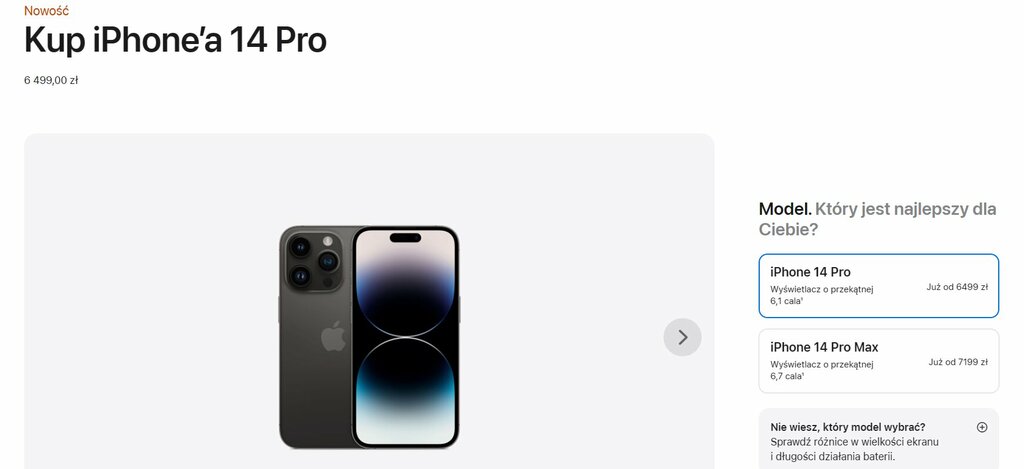This screenshot has width=1024, height=469.
Task: Click the iPhone back camera module in image
Action: tap(313, 261)
